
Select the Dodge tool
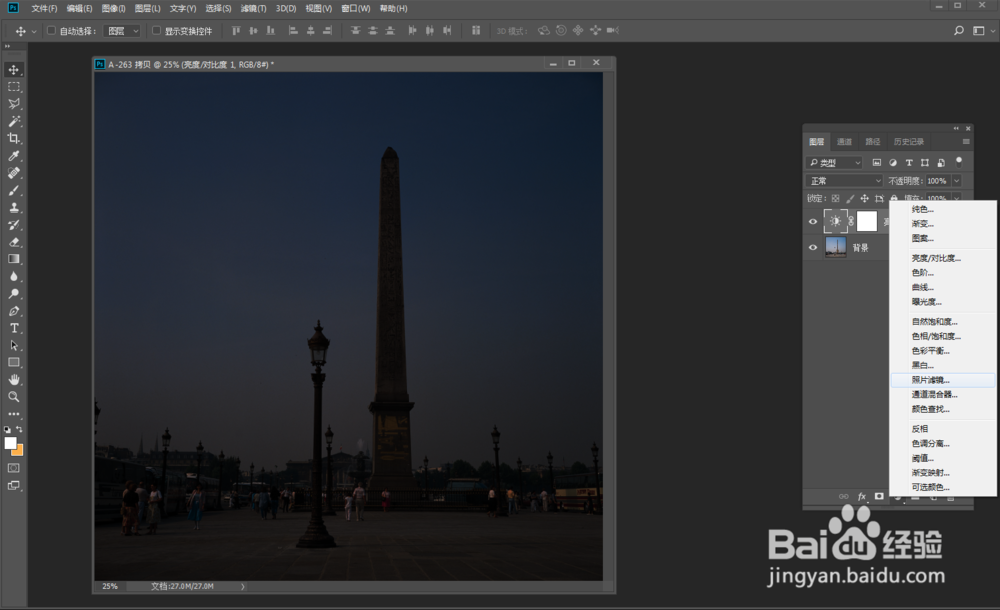coord(13,294)
